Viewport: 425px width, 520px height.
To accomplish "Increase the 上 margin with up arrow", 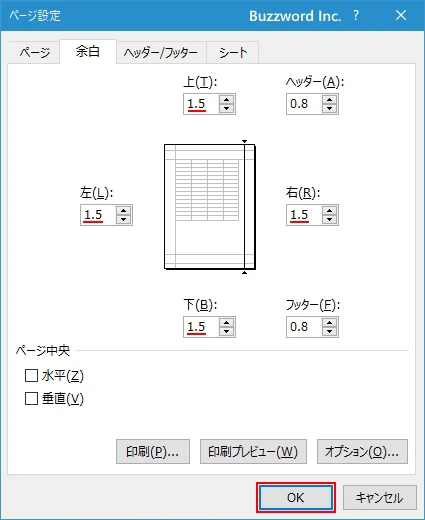I will [x=227, y=100].
